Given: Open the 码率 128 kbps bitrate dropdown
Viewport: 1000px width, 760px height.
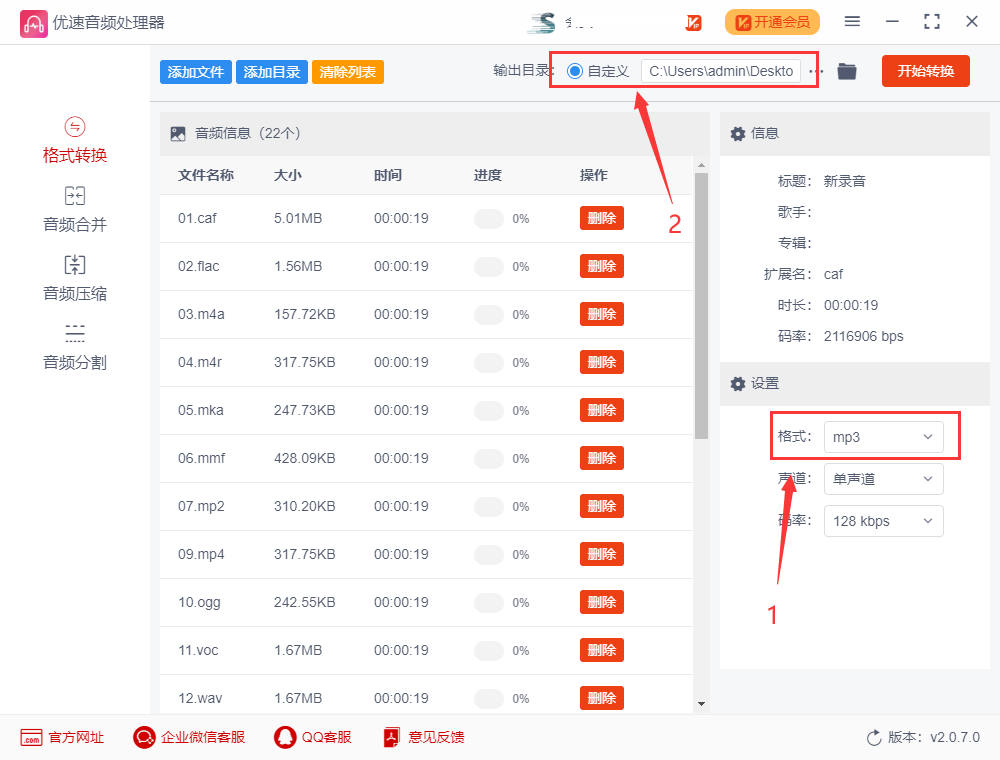Looking at the screenshot, I should point(883,522).
